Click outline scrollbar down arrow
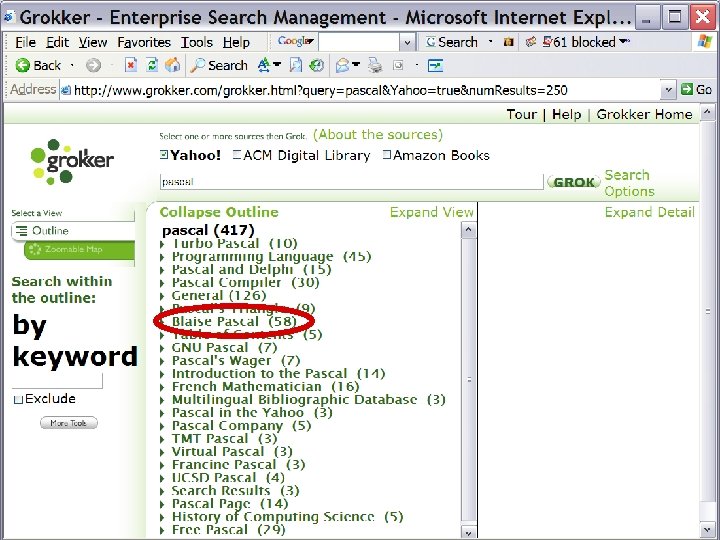Image resolution: width=720 pixels, height=540 pixels. click(468, 532)
